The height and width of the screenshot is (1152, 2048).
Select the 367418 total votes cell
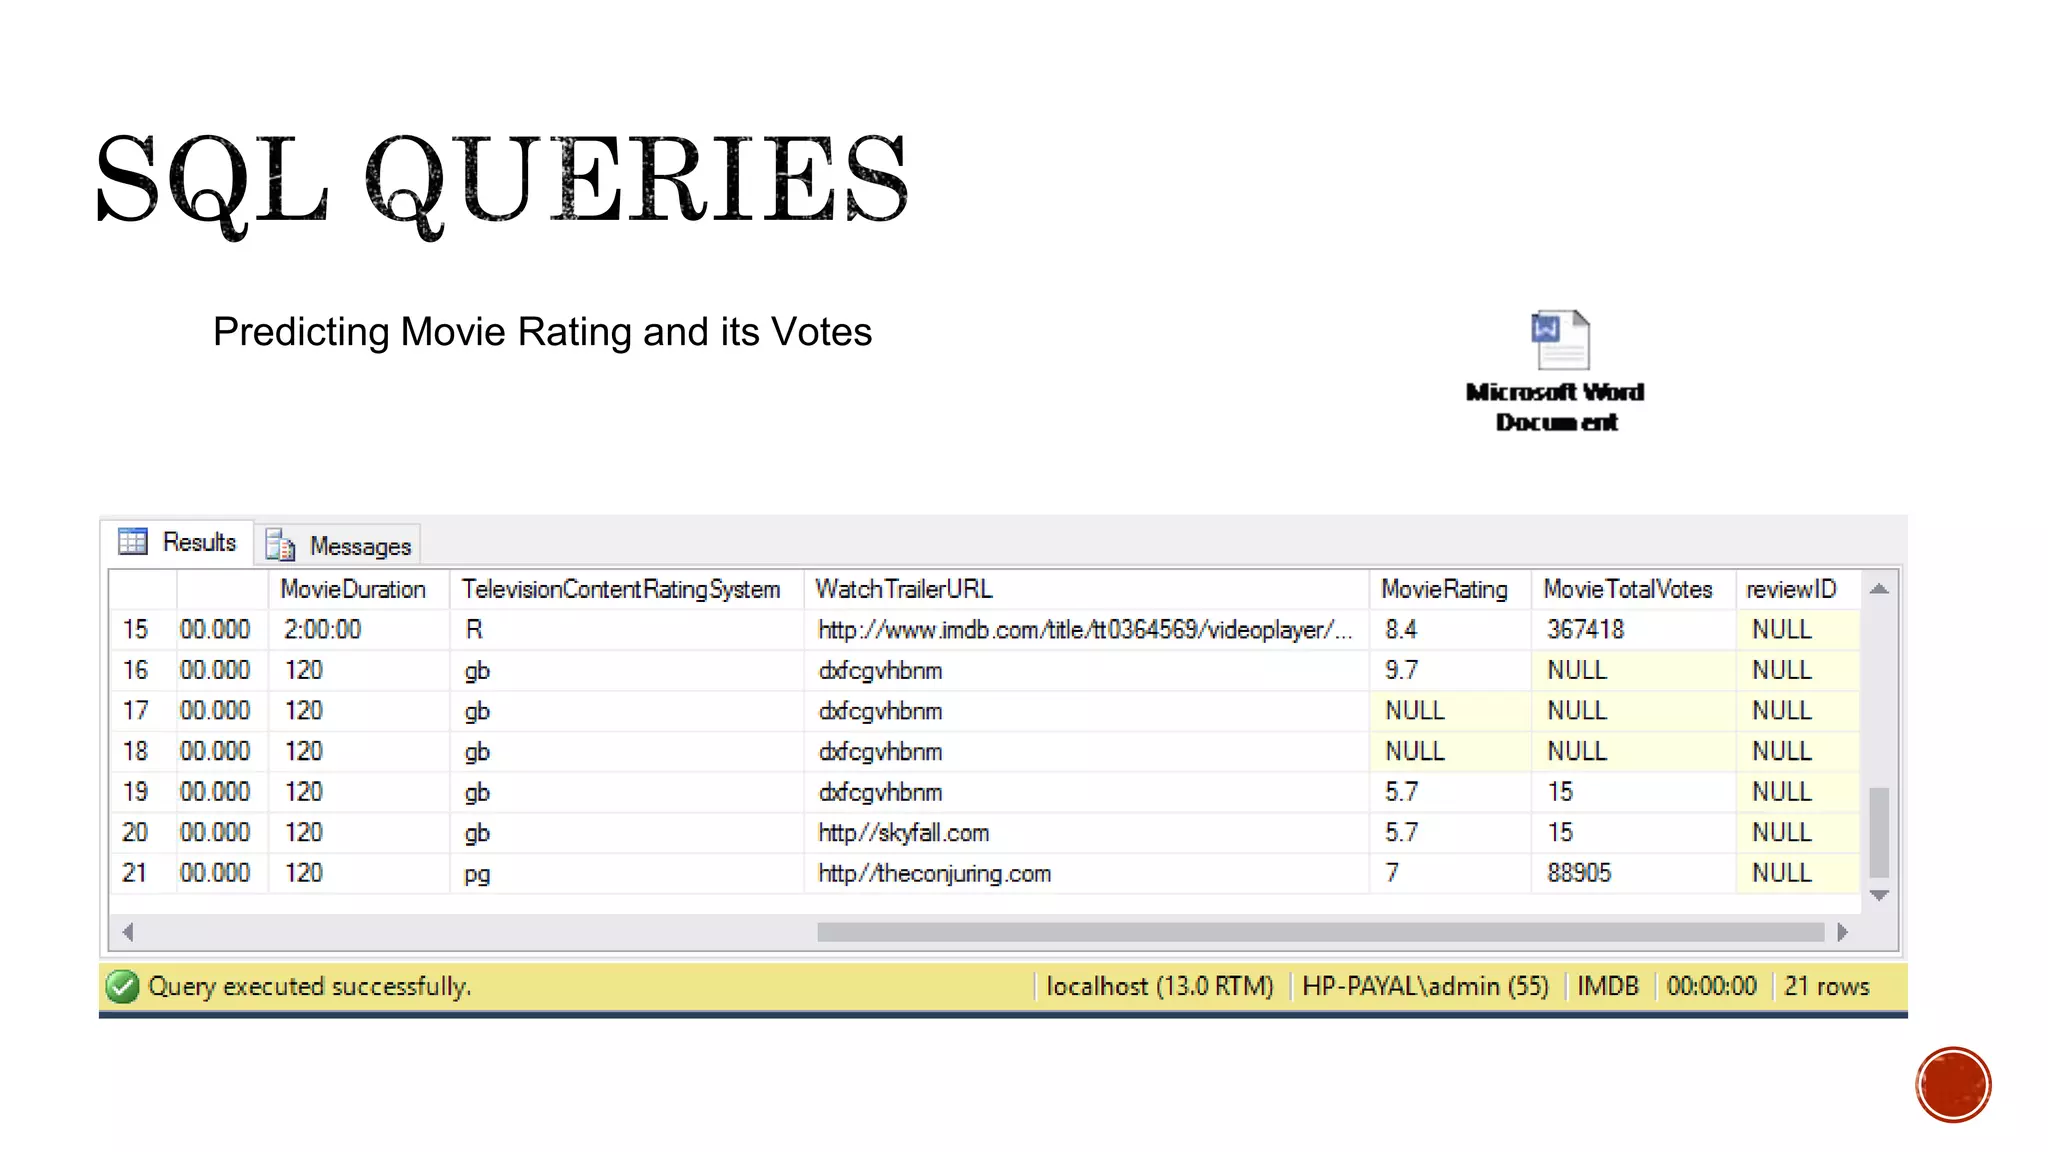(x=1585, y=630)
